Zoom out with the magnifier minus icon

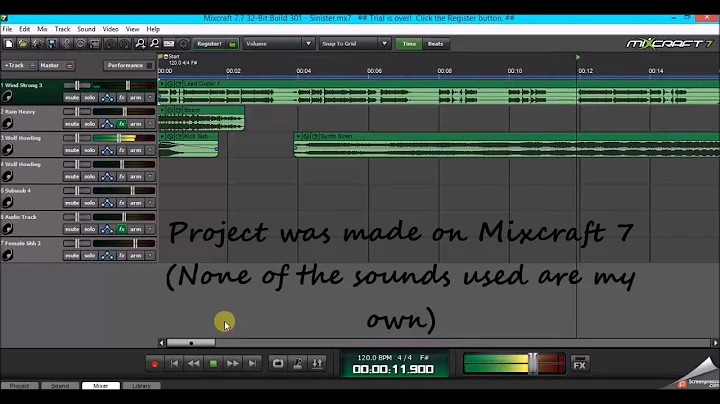(x=154, y=44)
